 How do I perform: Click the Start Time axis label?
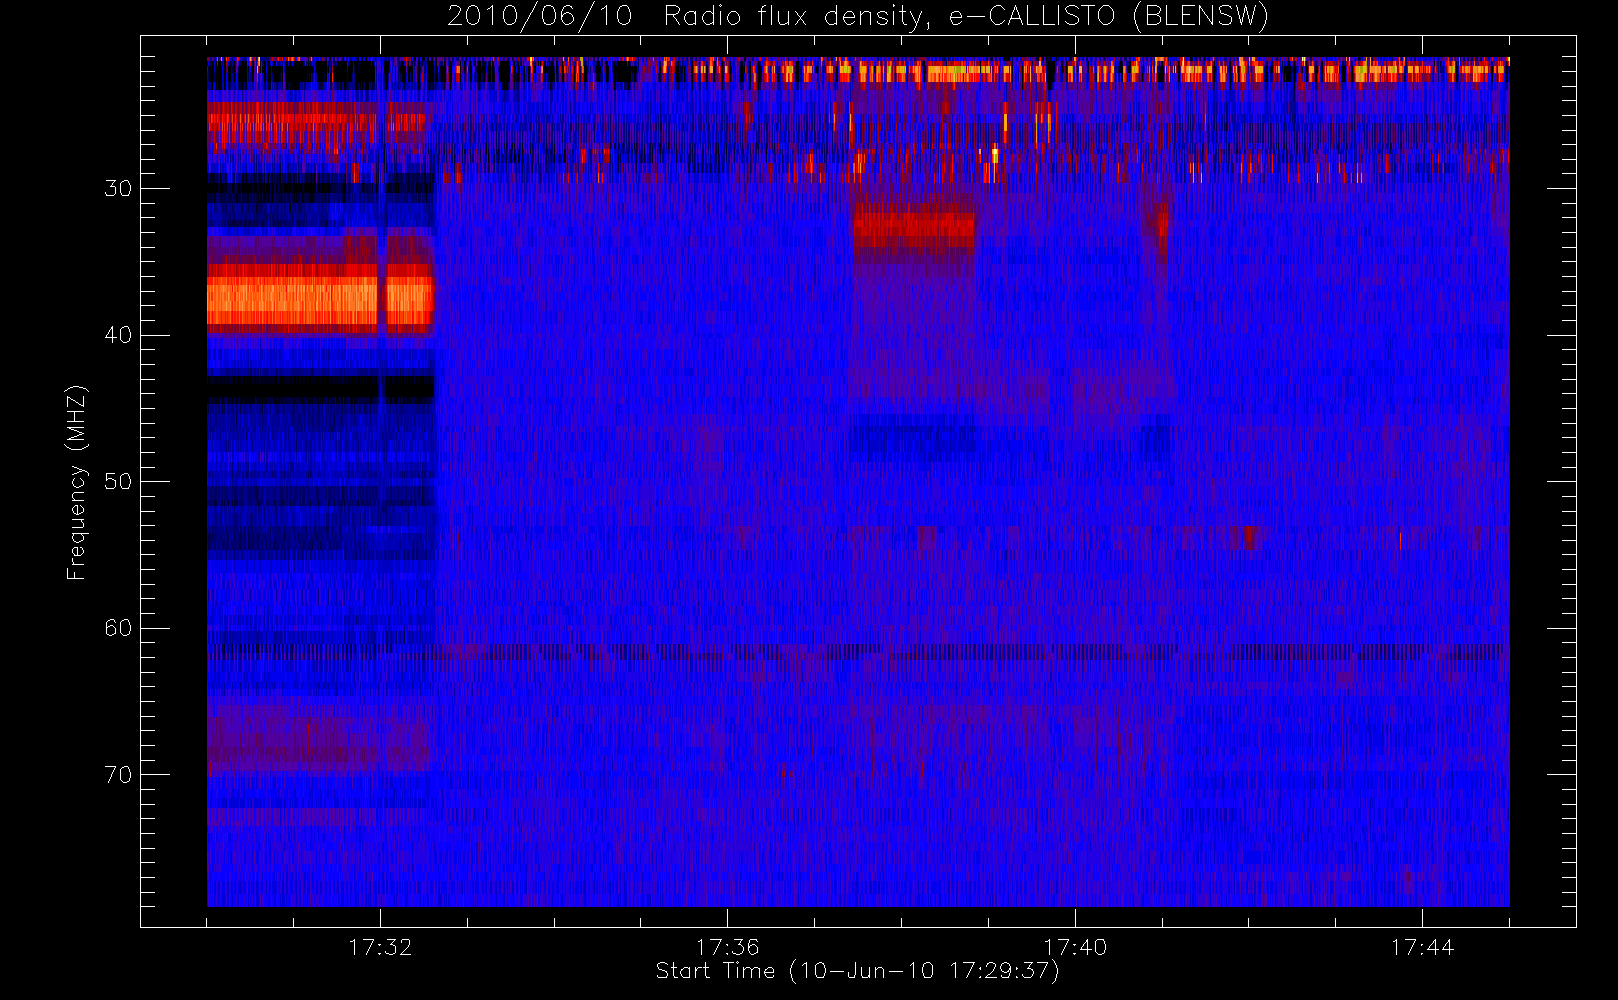pos(858,971)
